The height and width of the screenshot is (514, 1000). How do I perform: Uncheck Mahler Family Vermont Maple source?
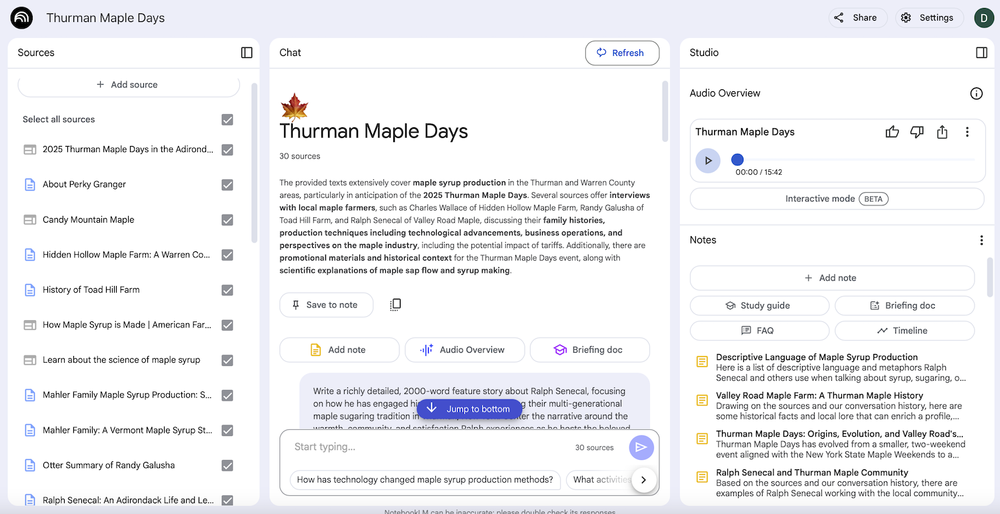tap(227, 430)
